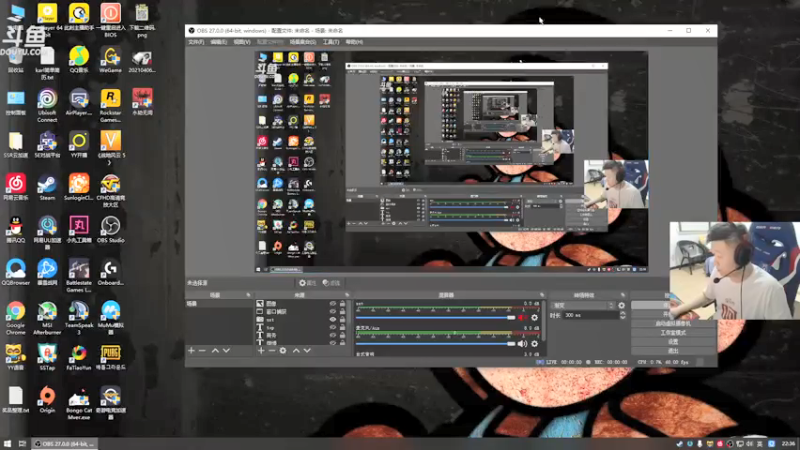Open Origin desktop shortcut
Screen dimensions: 800x450
(x=47, y=399)
